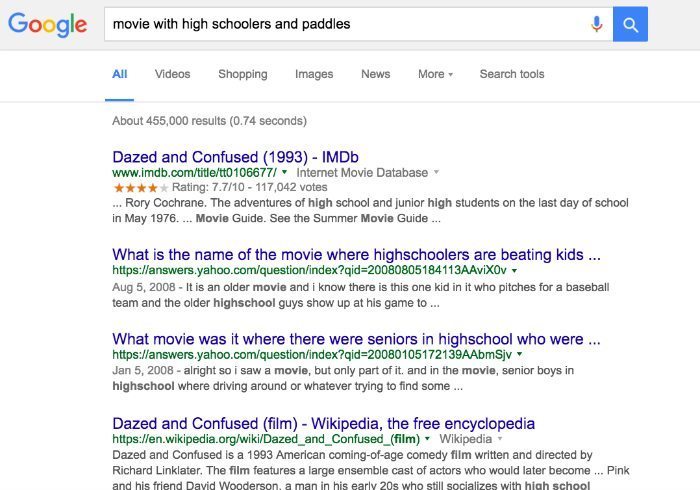Viewport: 700px width, 490px height.
Task: Expand arrow next to imdb.com URL
Action: (x=285, y=172)
